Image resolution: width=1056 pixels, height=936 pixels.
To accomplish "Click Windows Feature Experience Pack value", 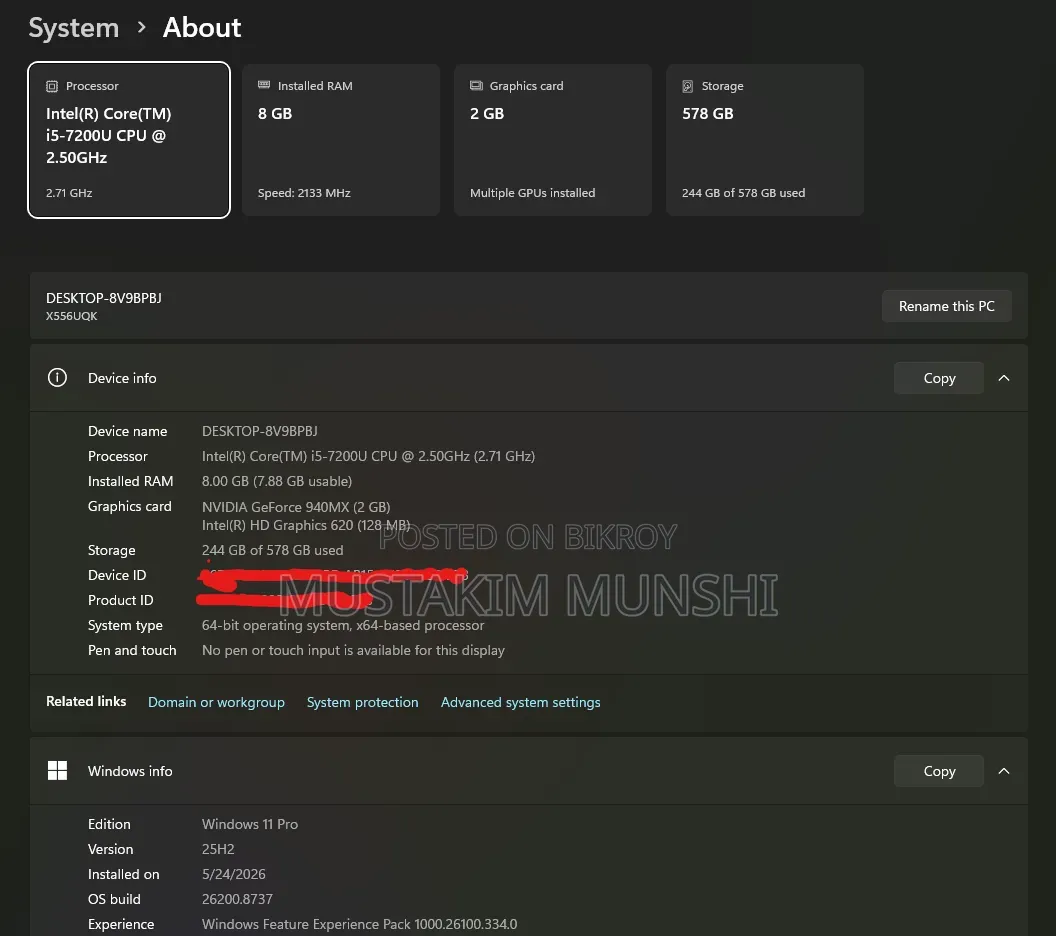I will 360,924.
